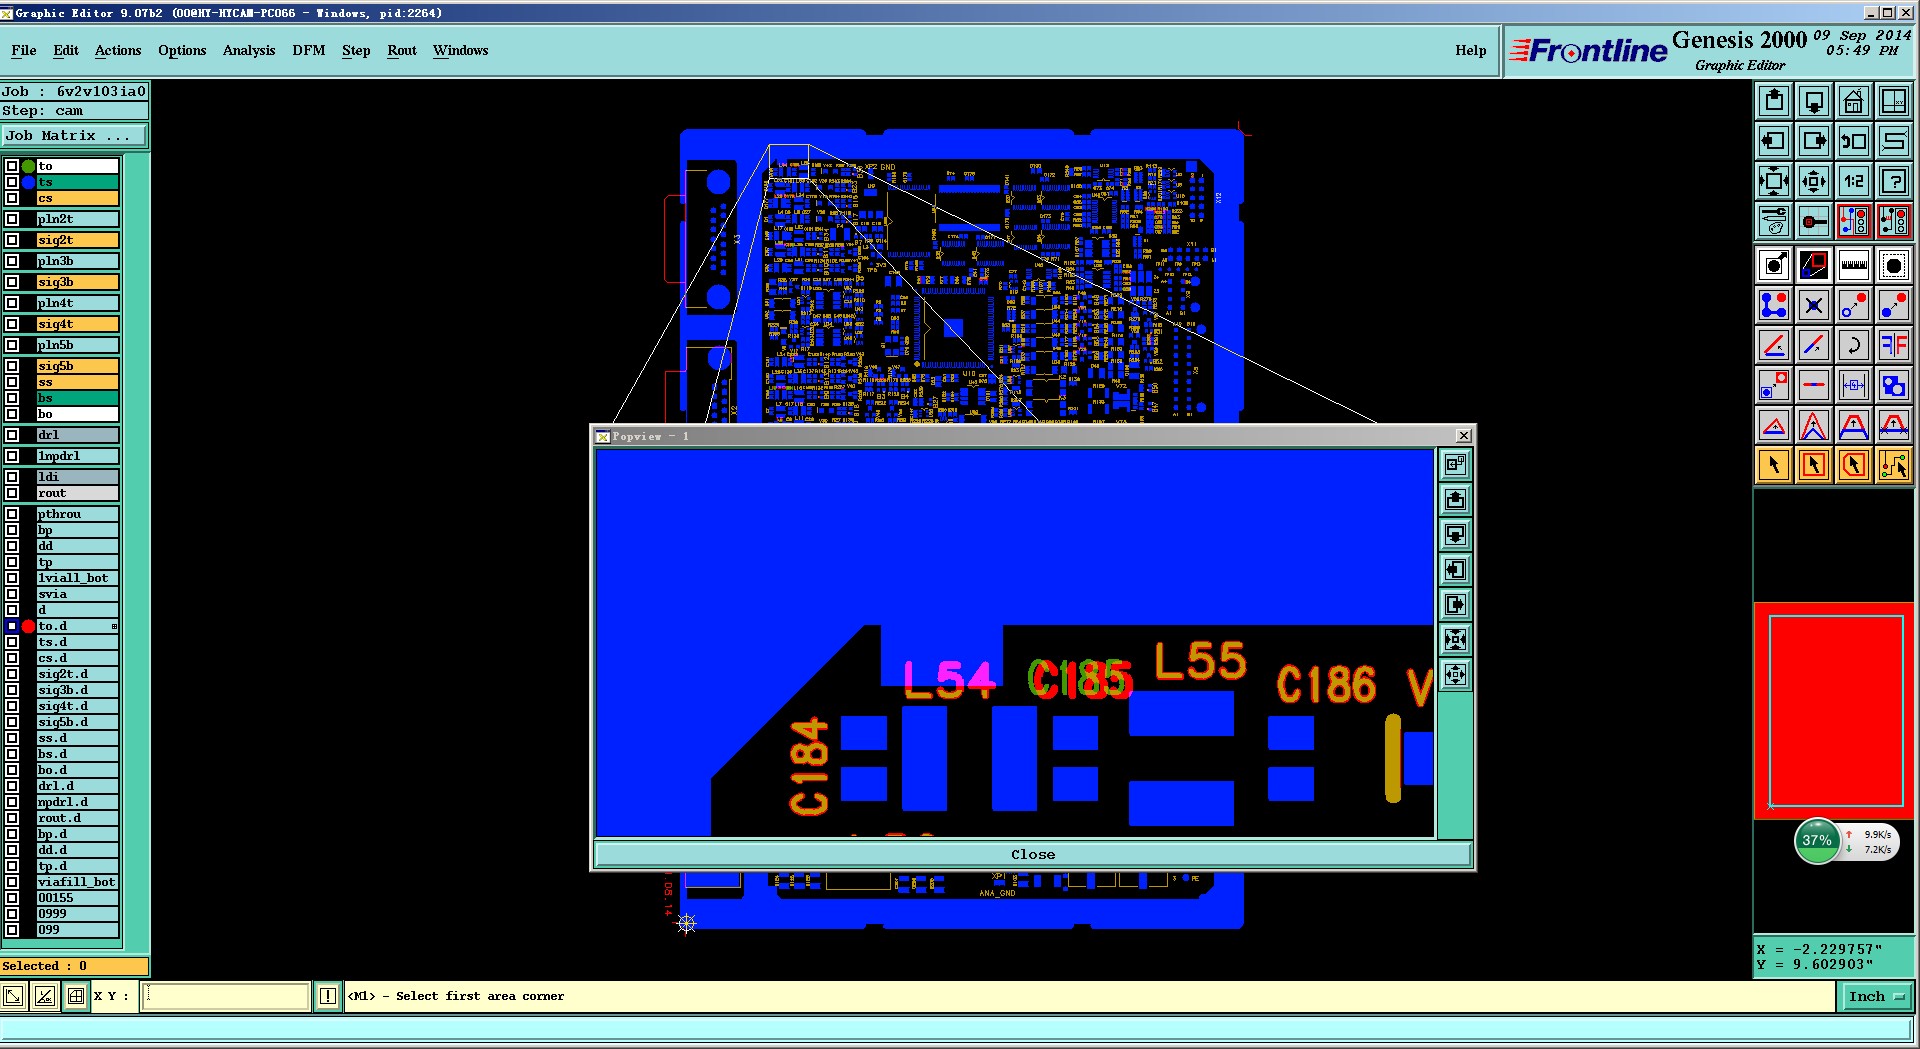Click the red color dot of layer to.d
This screenshot has height=1049, width=1920.
29,626
